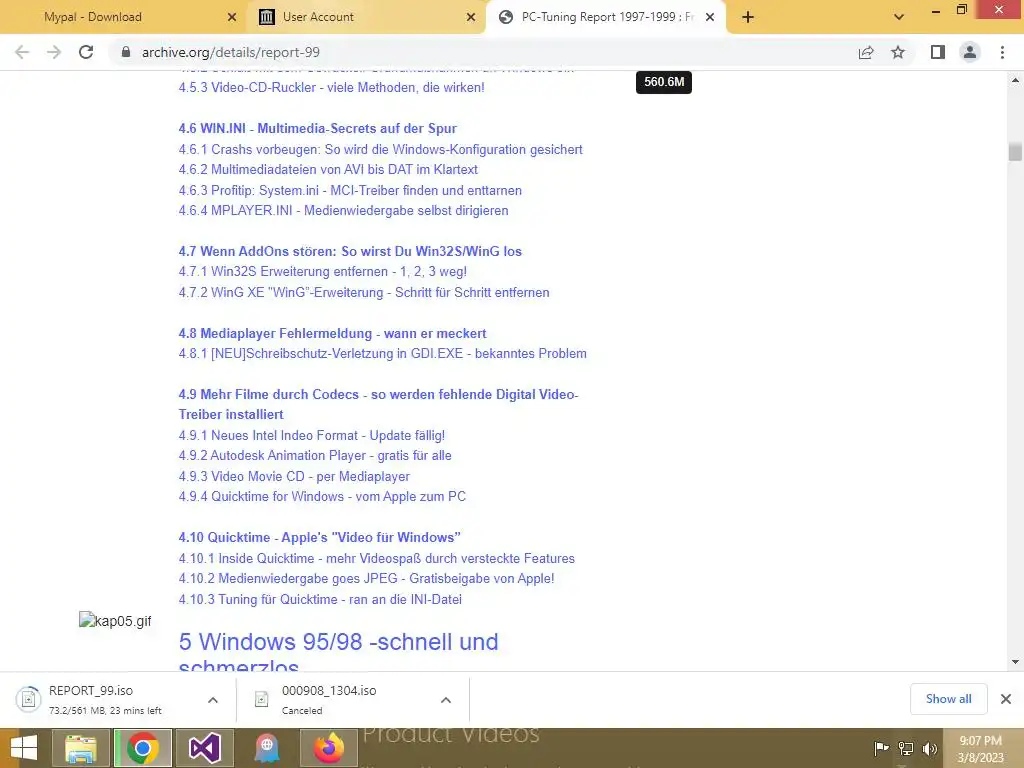Expand options for 000908_1304.iso download
The height and width of the screenshot is (768, 1024).
pyautogui.click(x=446, y=700)
